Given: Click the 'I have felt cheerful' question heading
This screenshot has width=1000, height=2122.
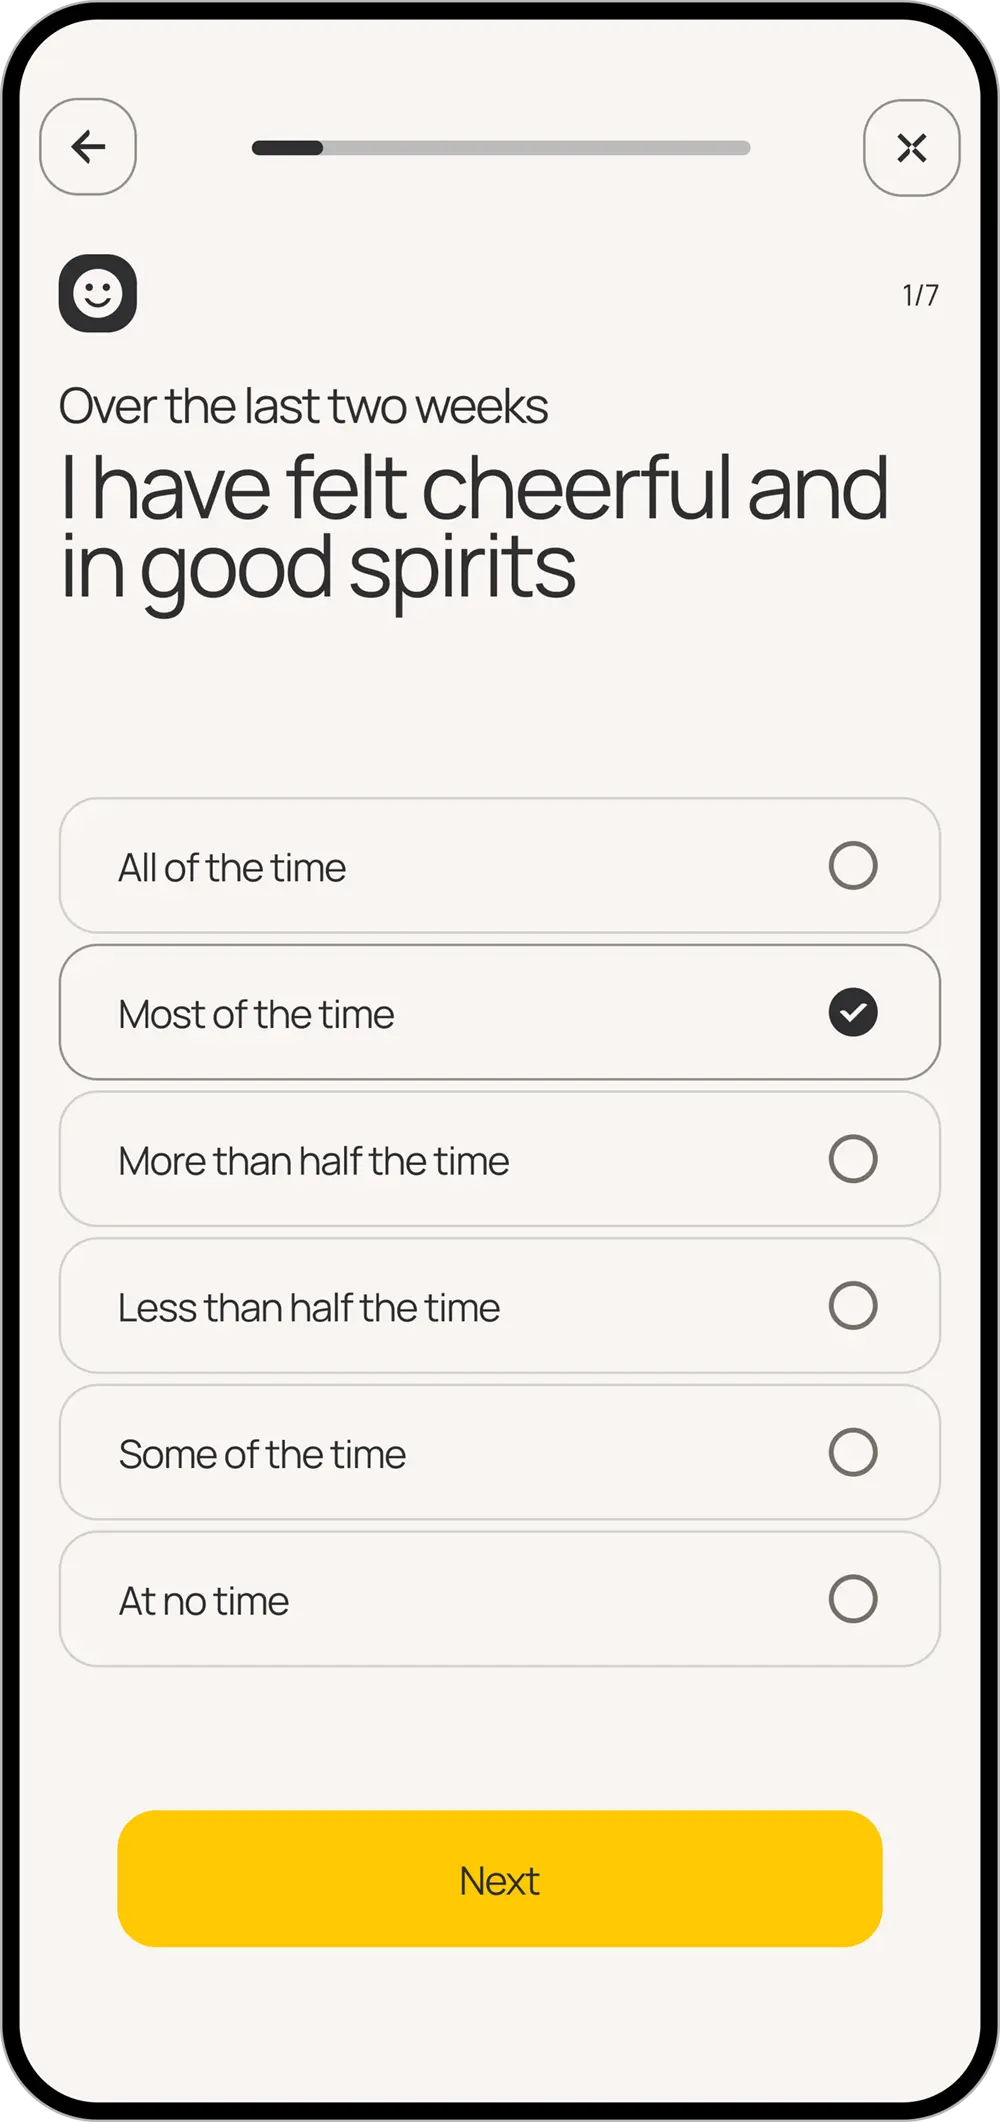Looking at the screenshot, I should [472, 527].
